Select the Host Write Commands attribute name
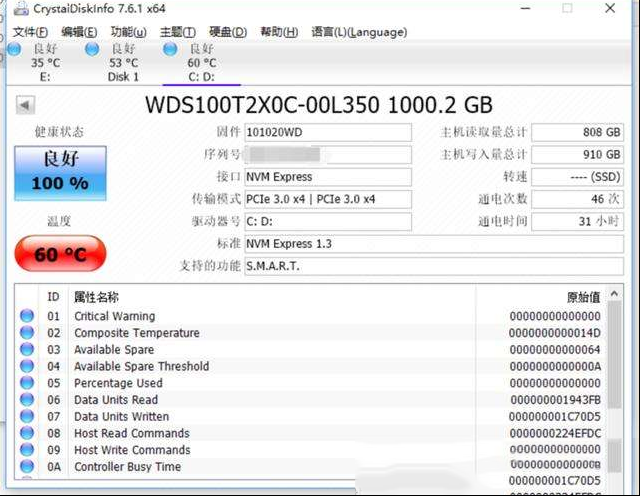 click(132, 450)
